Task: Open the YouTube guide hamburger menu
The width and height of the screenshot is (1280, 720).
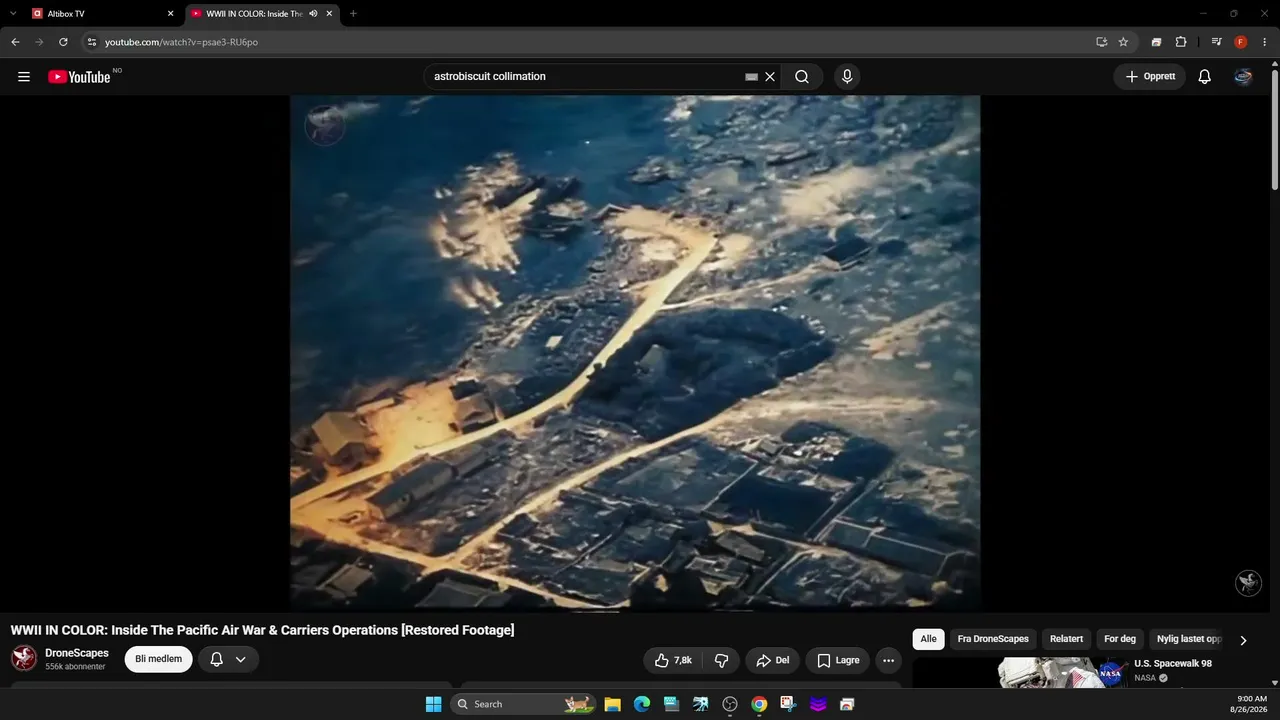Action: pyautogui.click(x=24, y=77)
